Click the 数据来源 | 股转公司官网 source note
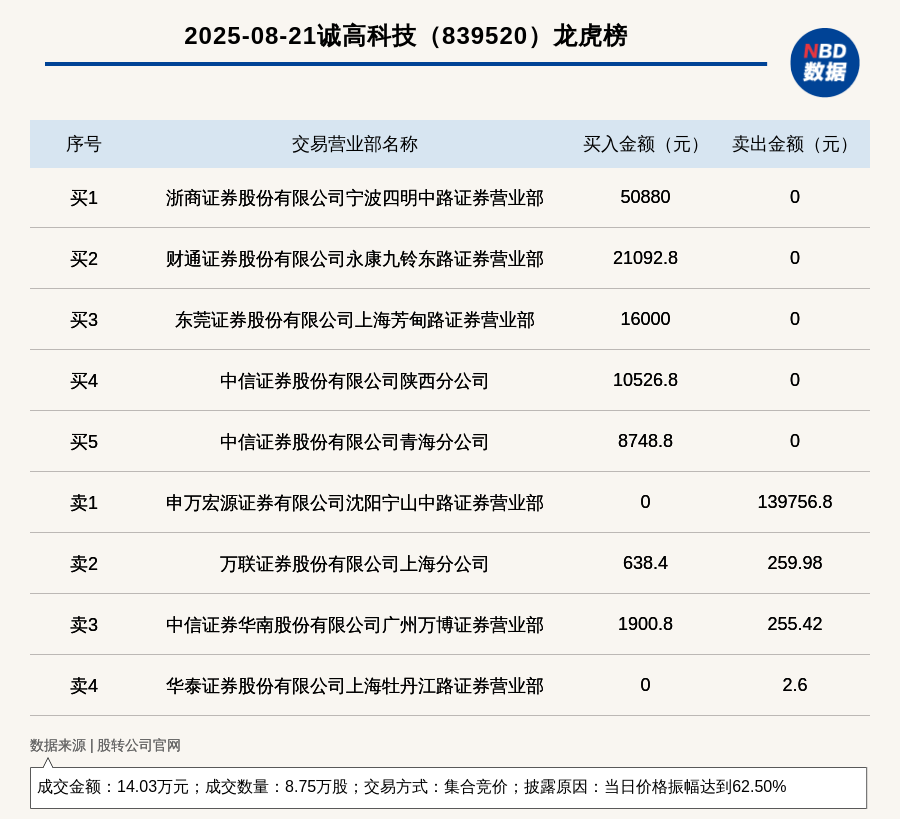The height and width of the screenshot is (819, 900). coord(105,746)
